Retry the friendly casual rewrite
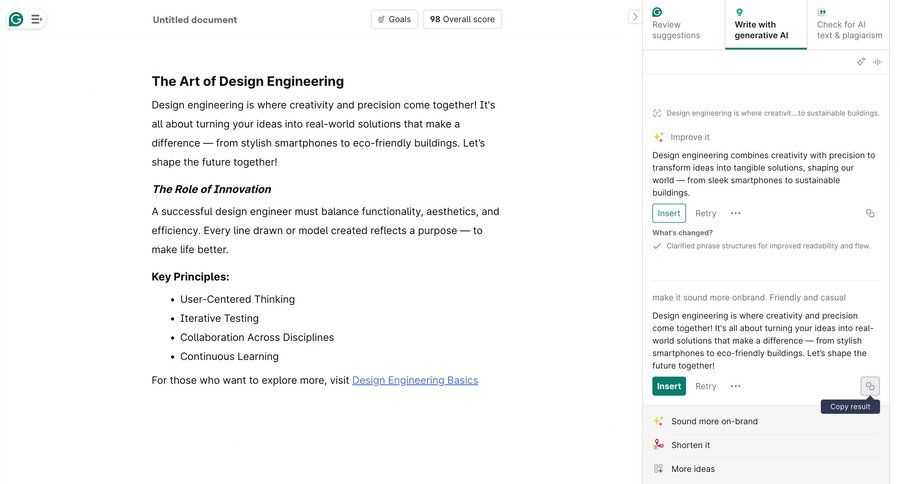Viewport: 900px width, 484px height. [705, 386]
